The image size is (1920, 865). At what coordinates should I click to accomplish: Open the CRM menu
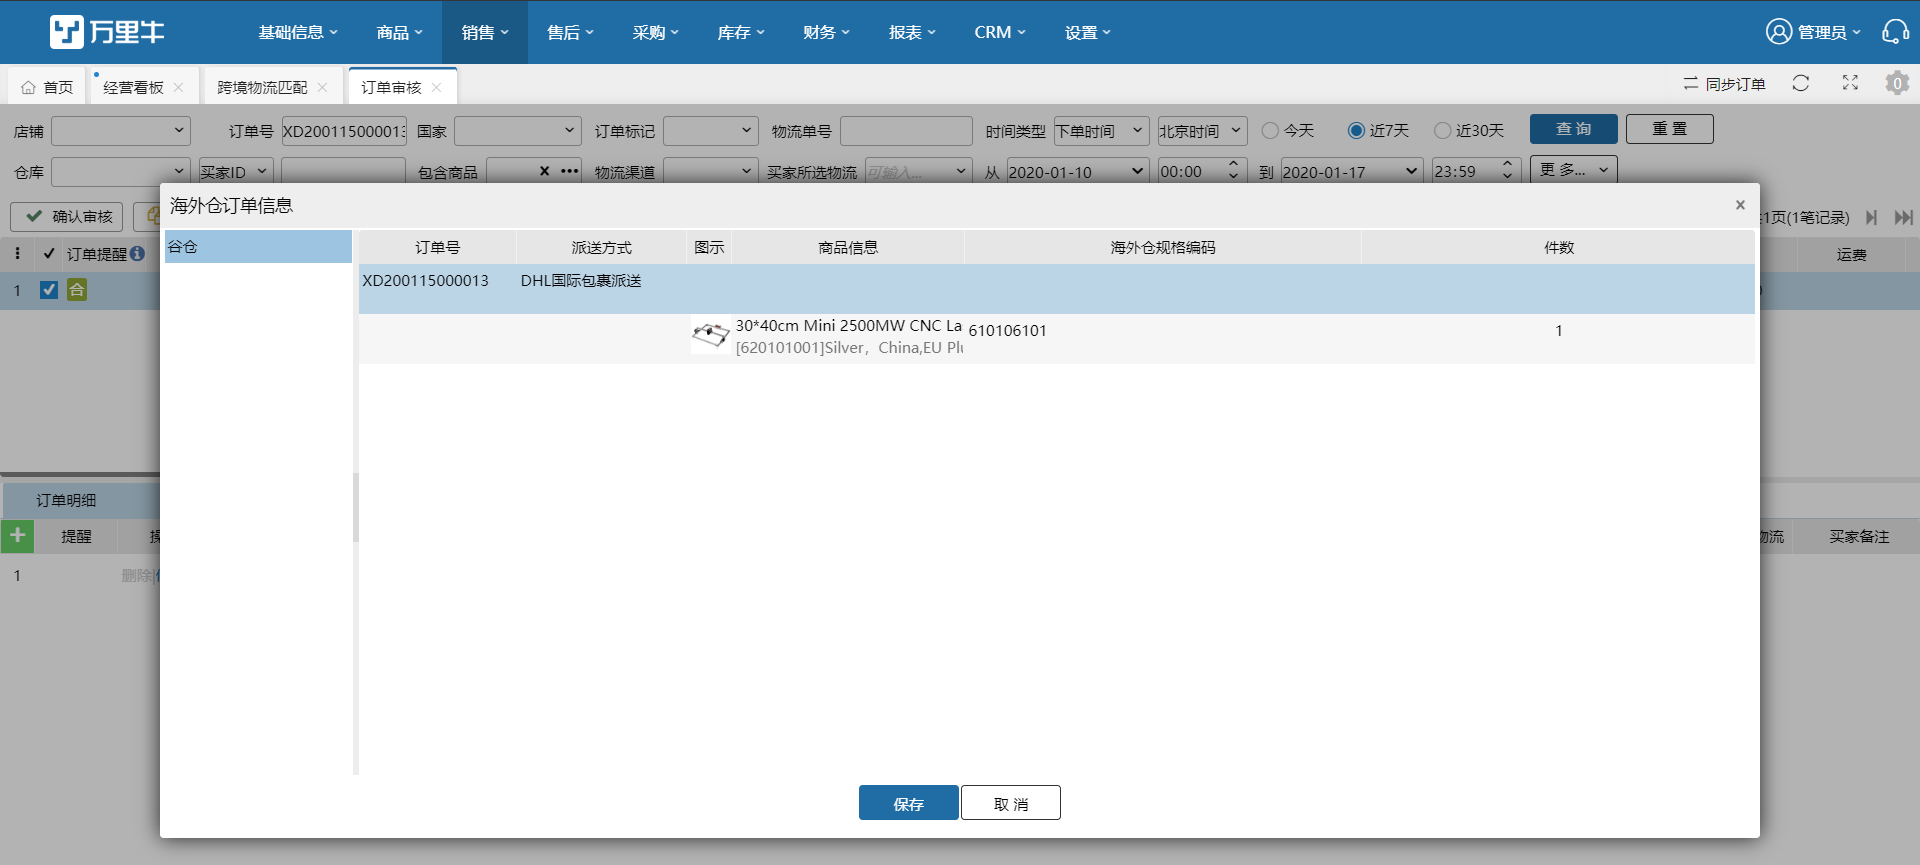(1000, 32)
